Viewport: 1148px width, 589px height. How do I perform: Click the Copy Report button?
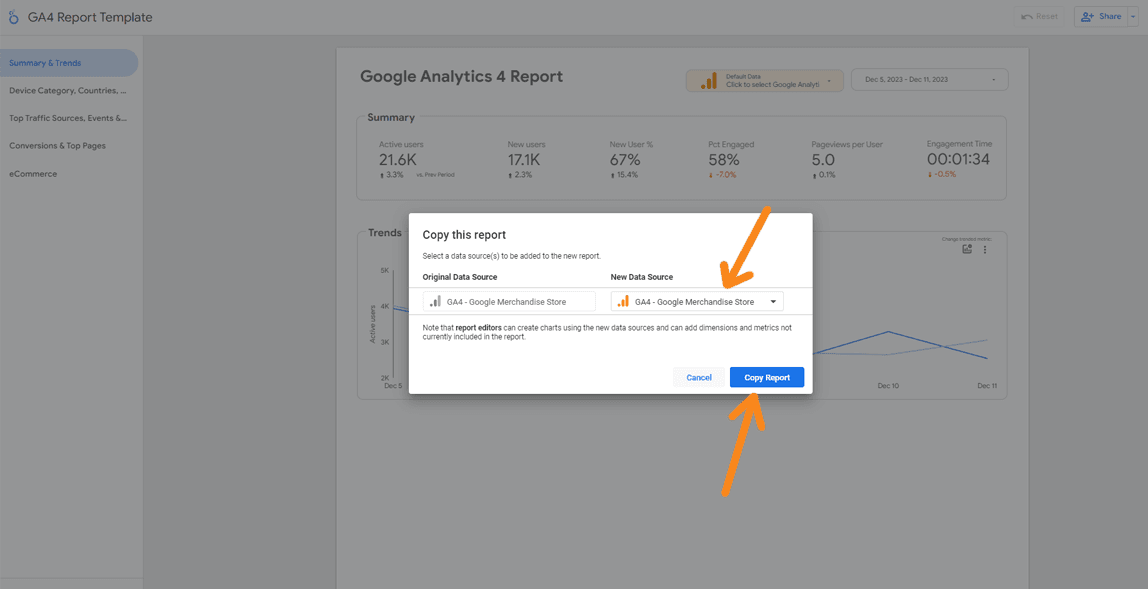pos(767,377)
